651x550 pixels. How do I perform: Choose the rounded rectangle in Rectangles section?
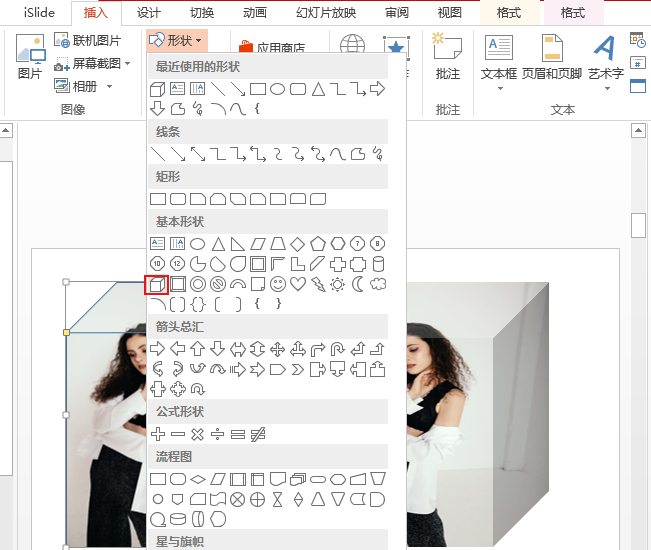pyautogui.click(x=178, y=199)
